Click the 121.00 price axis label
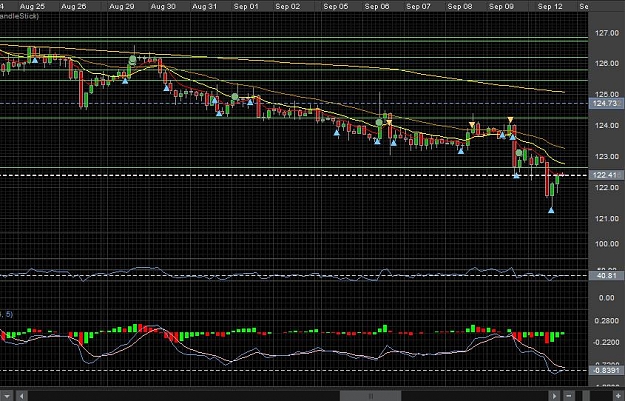625x401 pixels. [x=607, y=218]
